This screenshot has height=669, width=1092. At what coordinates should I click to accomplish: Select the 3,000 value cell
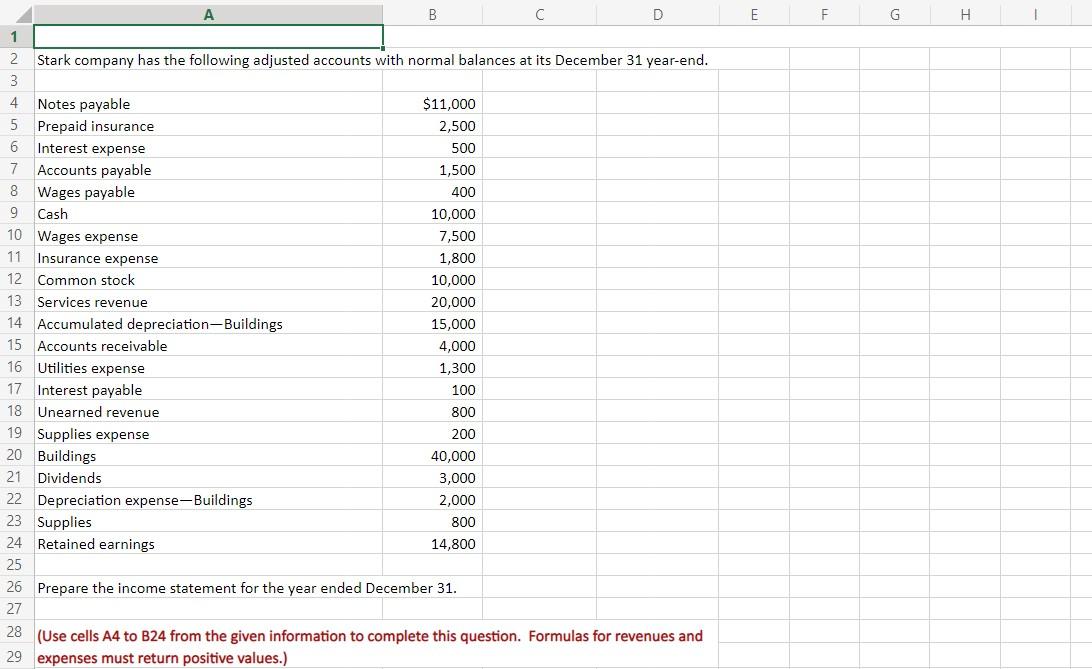[x=432, y=478]
